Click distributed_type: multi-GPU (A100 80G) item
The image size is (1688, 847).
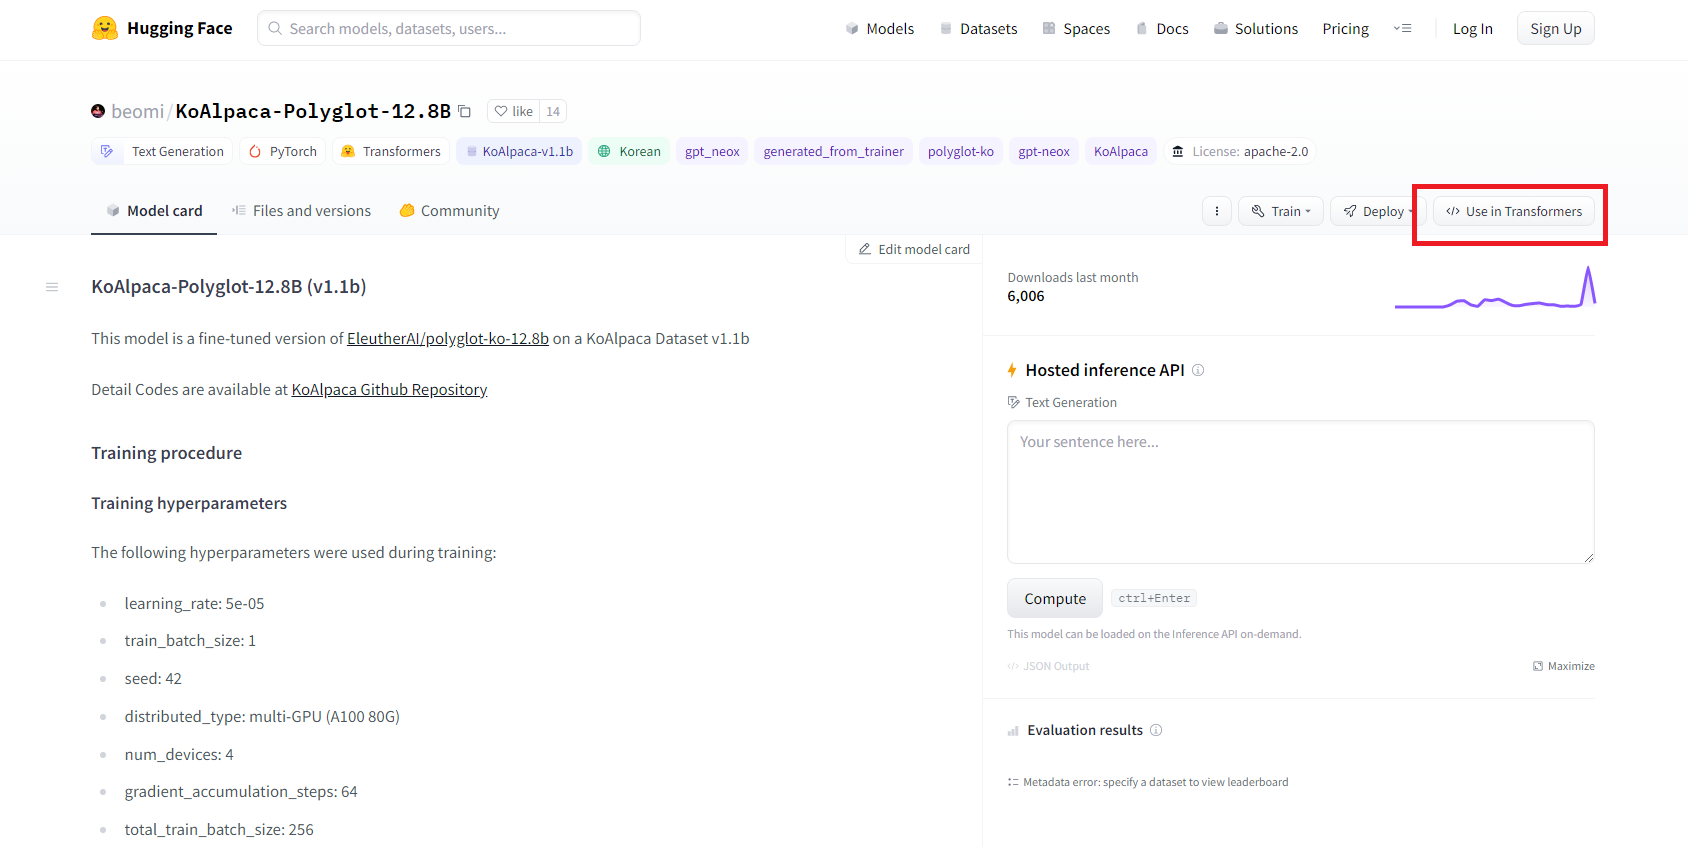pyautogui.click(x=262, y=716)
